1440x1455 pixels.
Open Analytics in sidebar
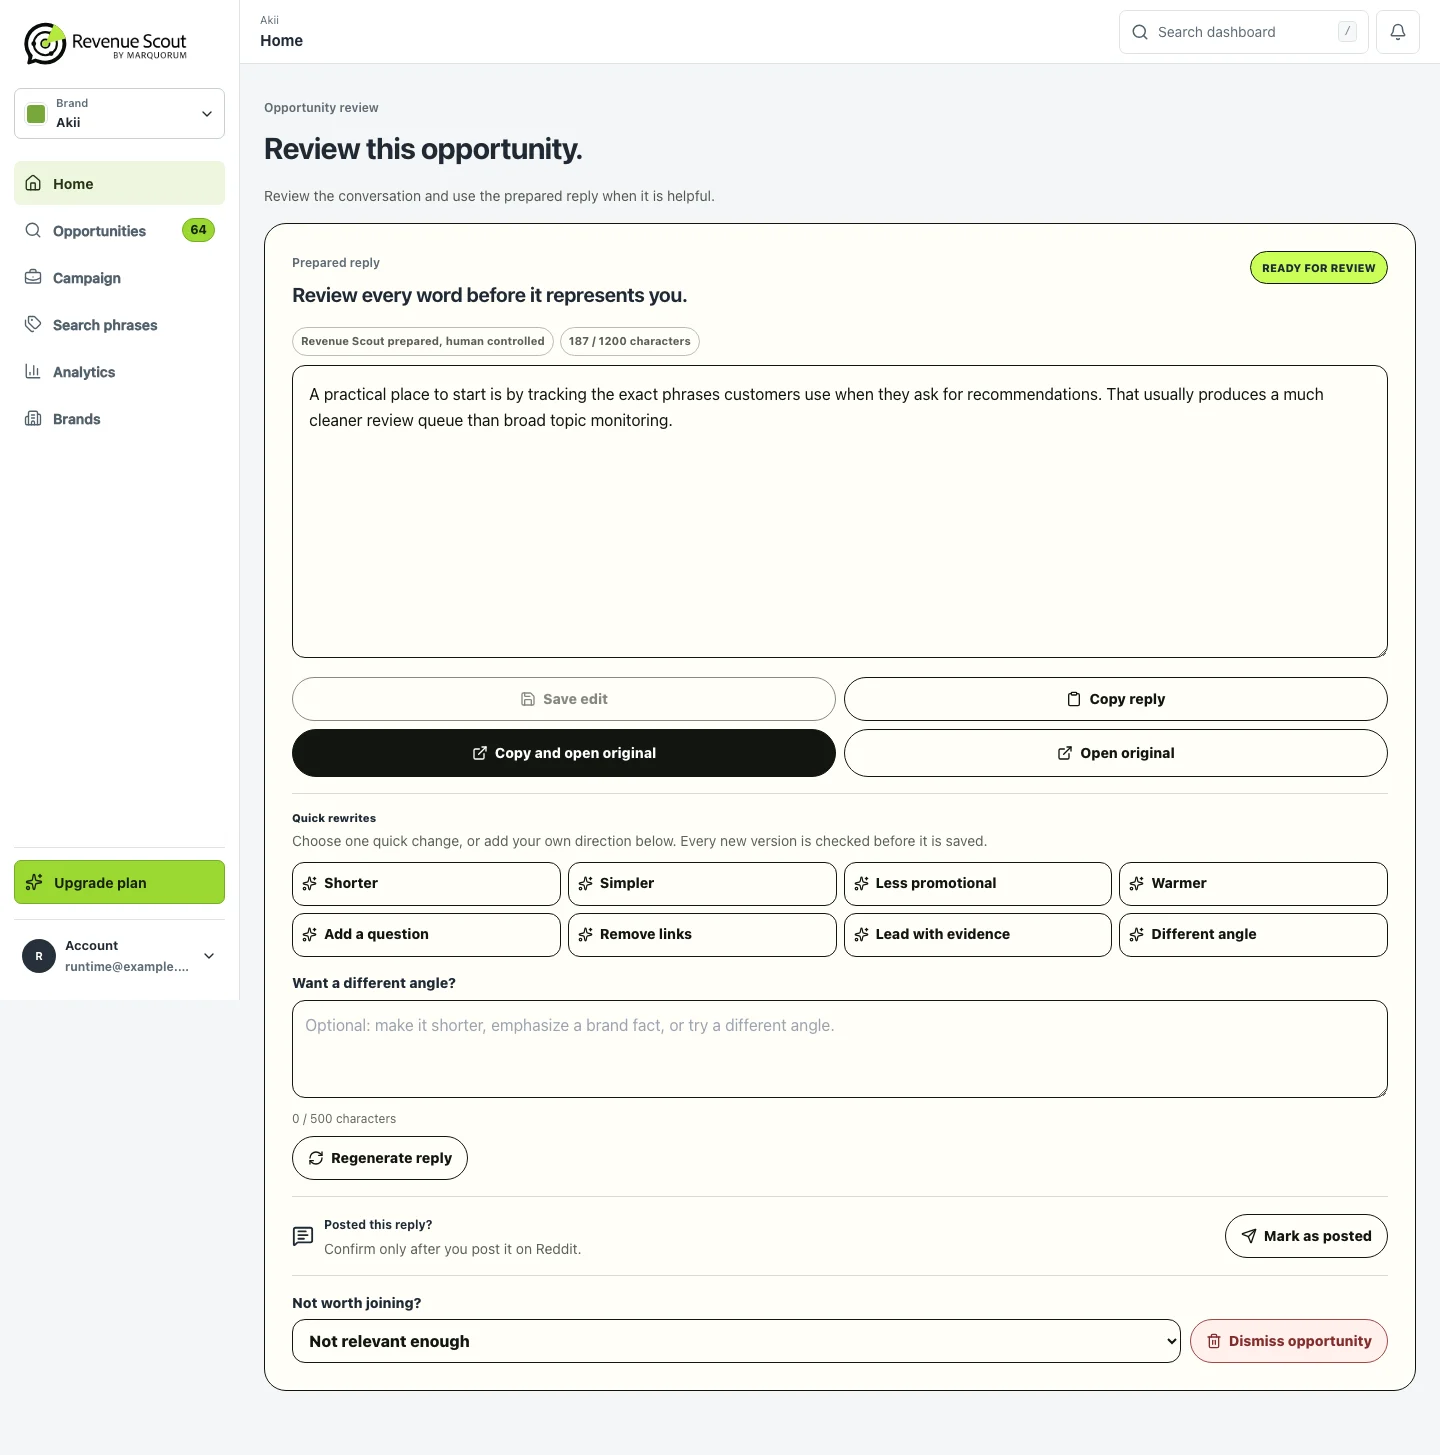coord(119,372)
